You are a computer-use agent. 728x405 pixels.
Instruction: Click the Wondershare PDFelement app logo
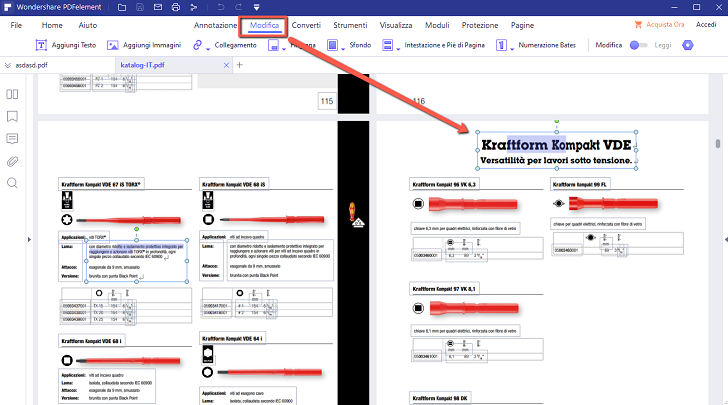[x=7, y=7]
